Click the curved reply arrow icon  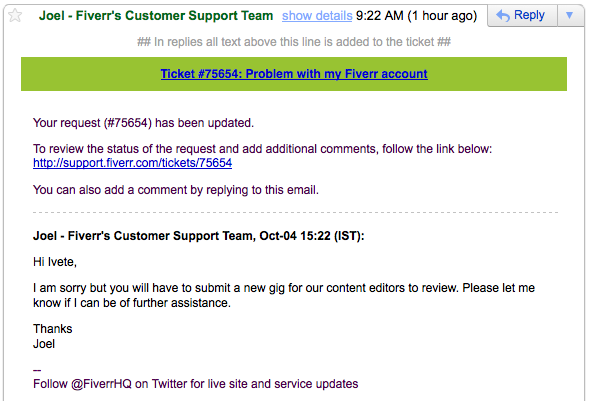point(503,16)
